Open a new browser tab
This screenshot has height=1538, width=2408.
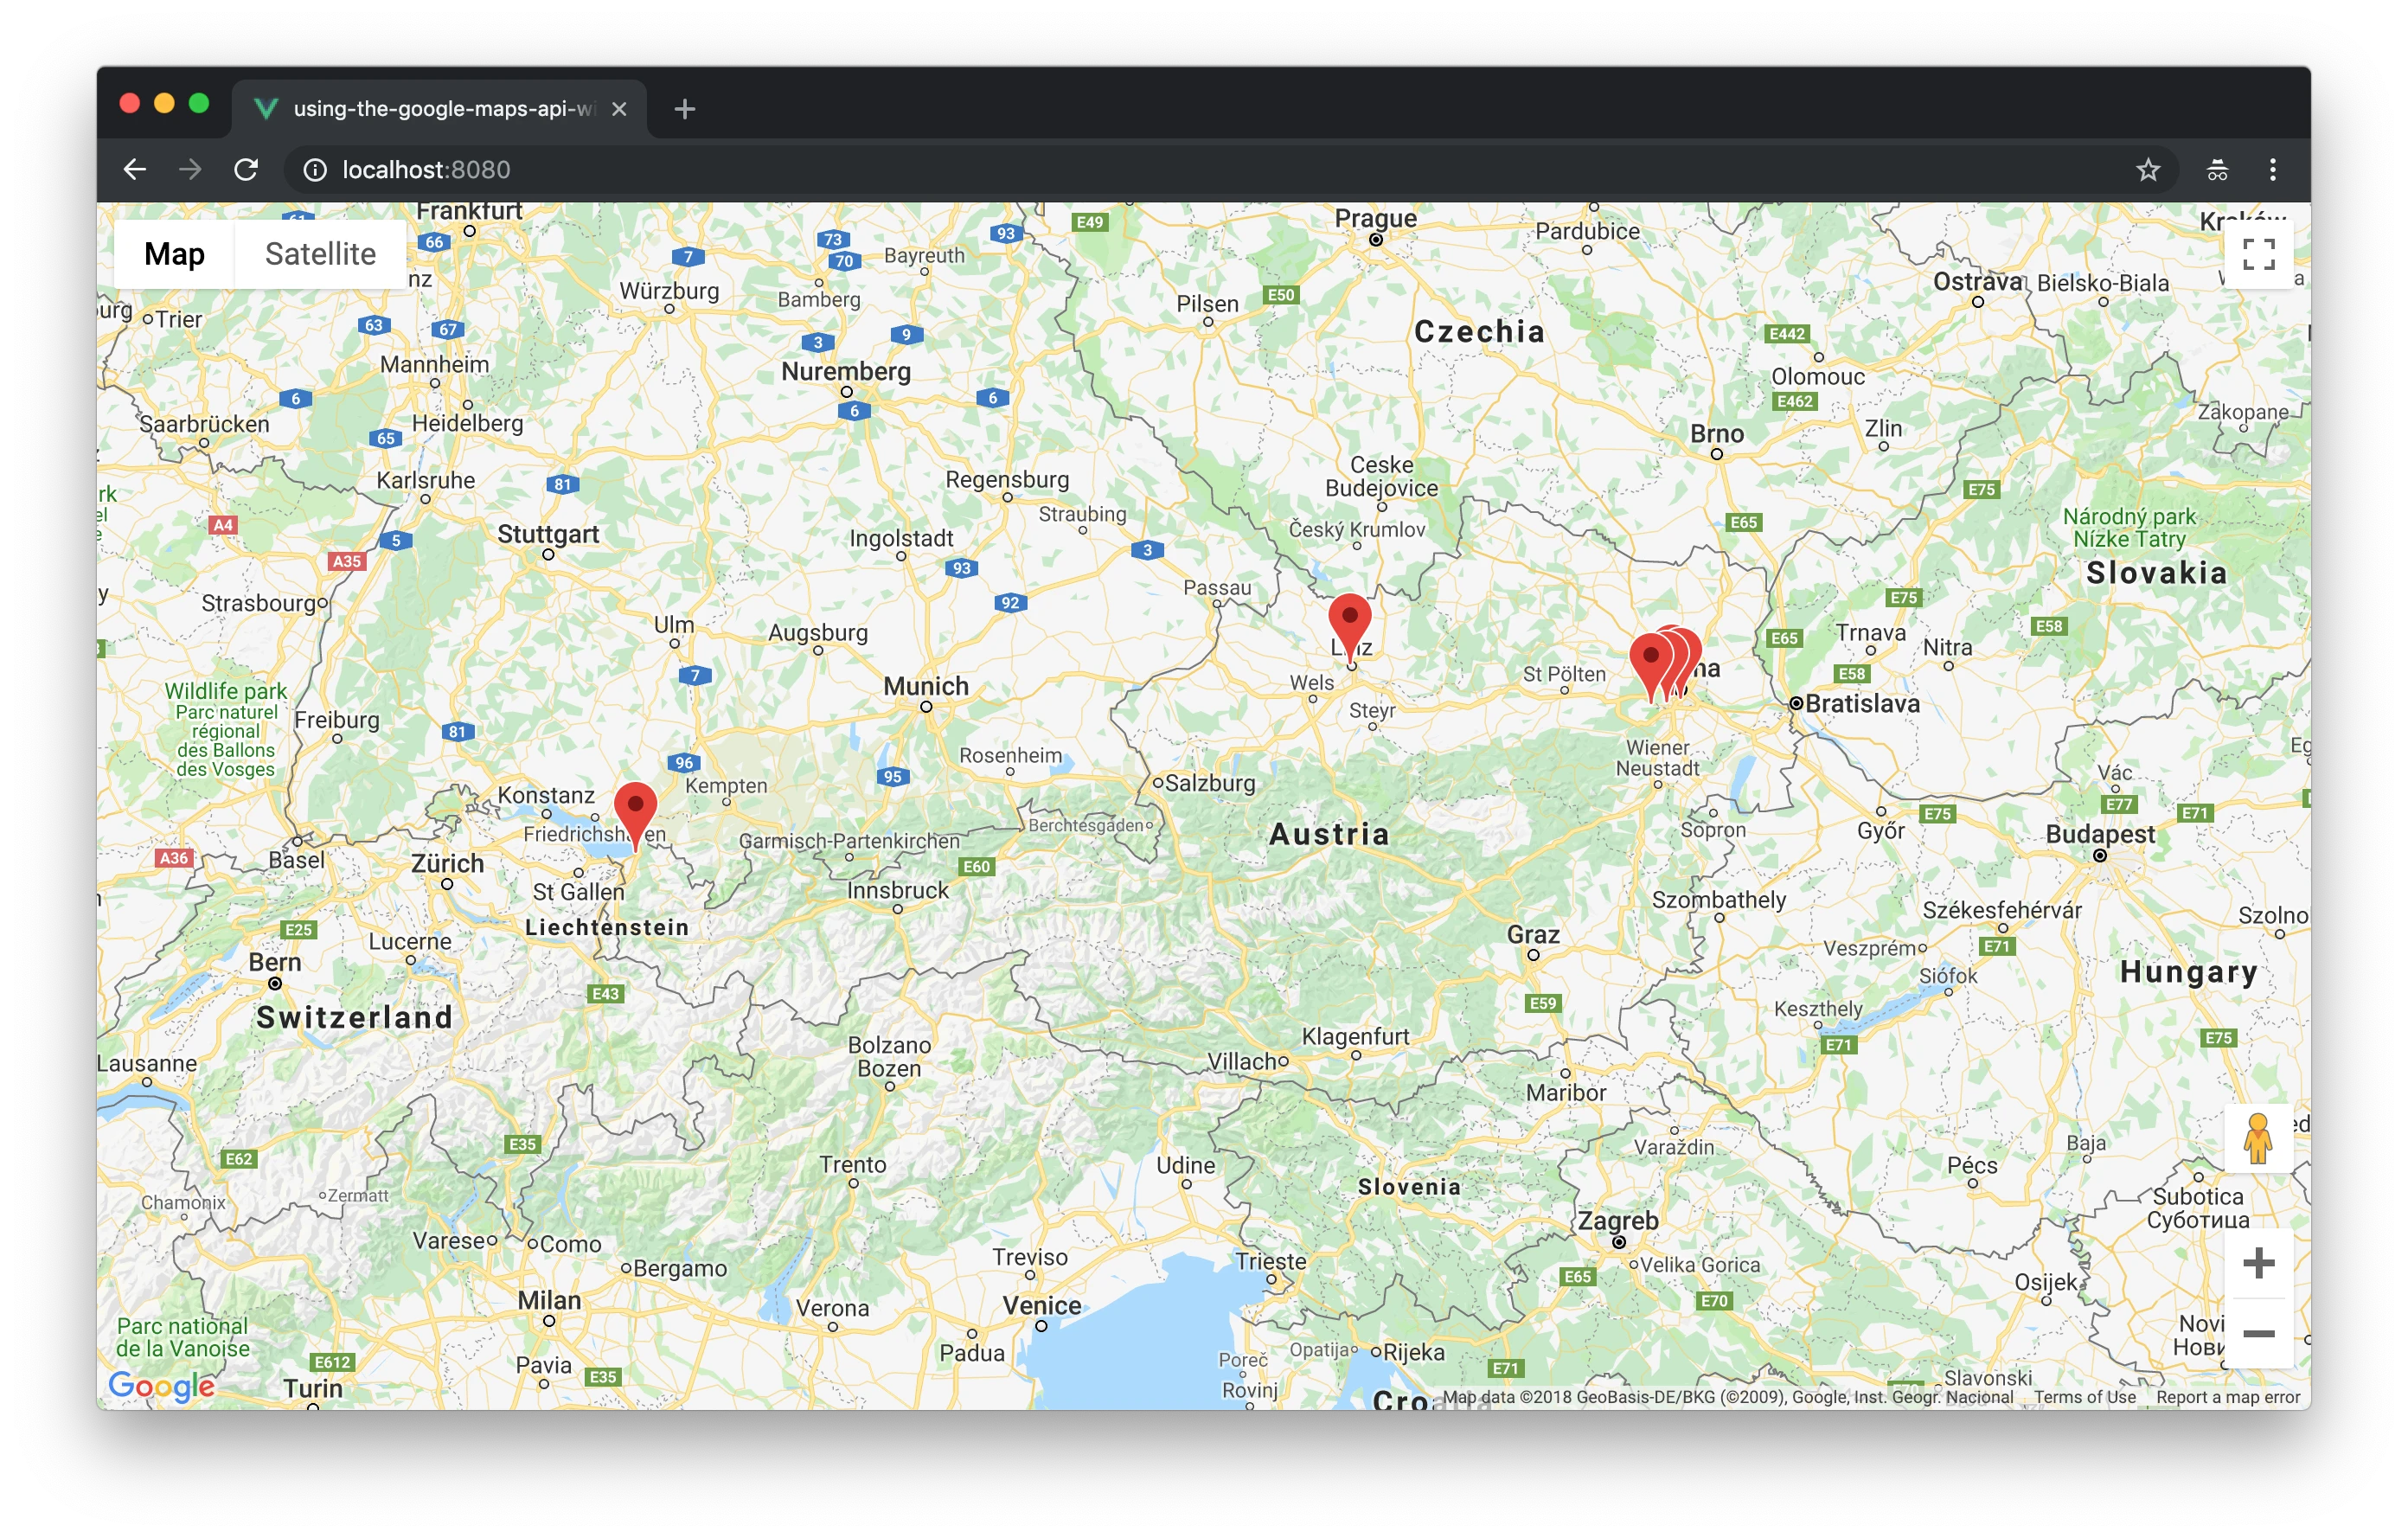click(x=684, y=109)
